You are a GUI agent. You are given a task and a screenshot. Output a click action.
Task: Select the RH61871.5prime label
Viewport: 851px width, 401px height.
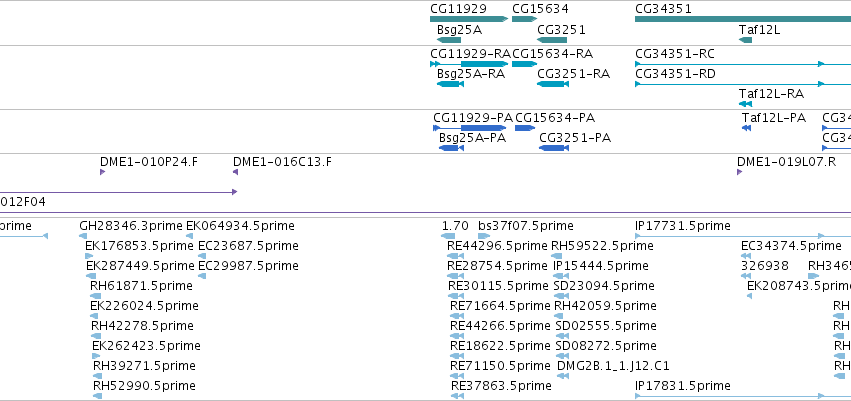click(141, 285)
